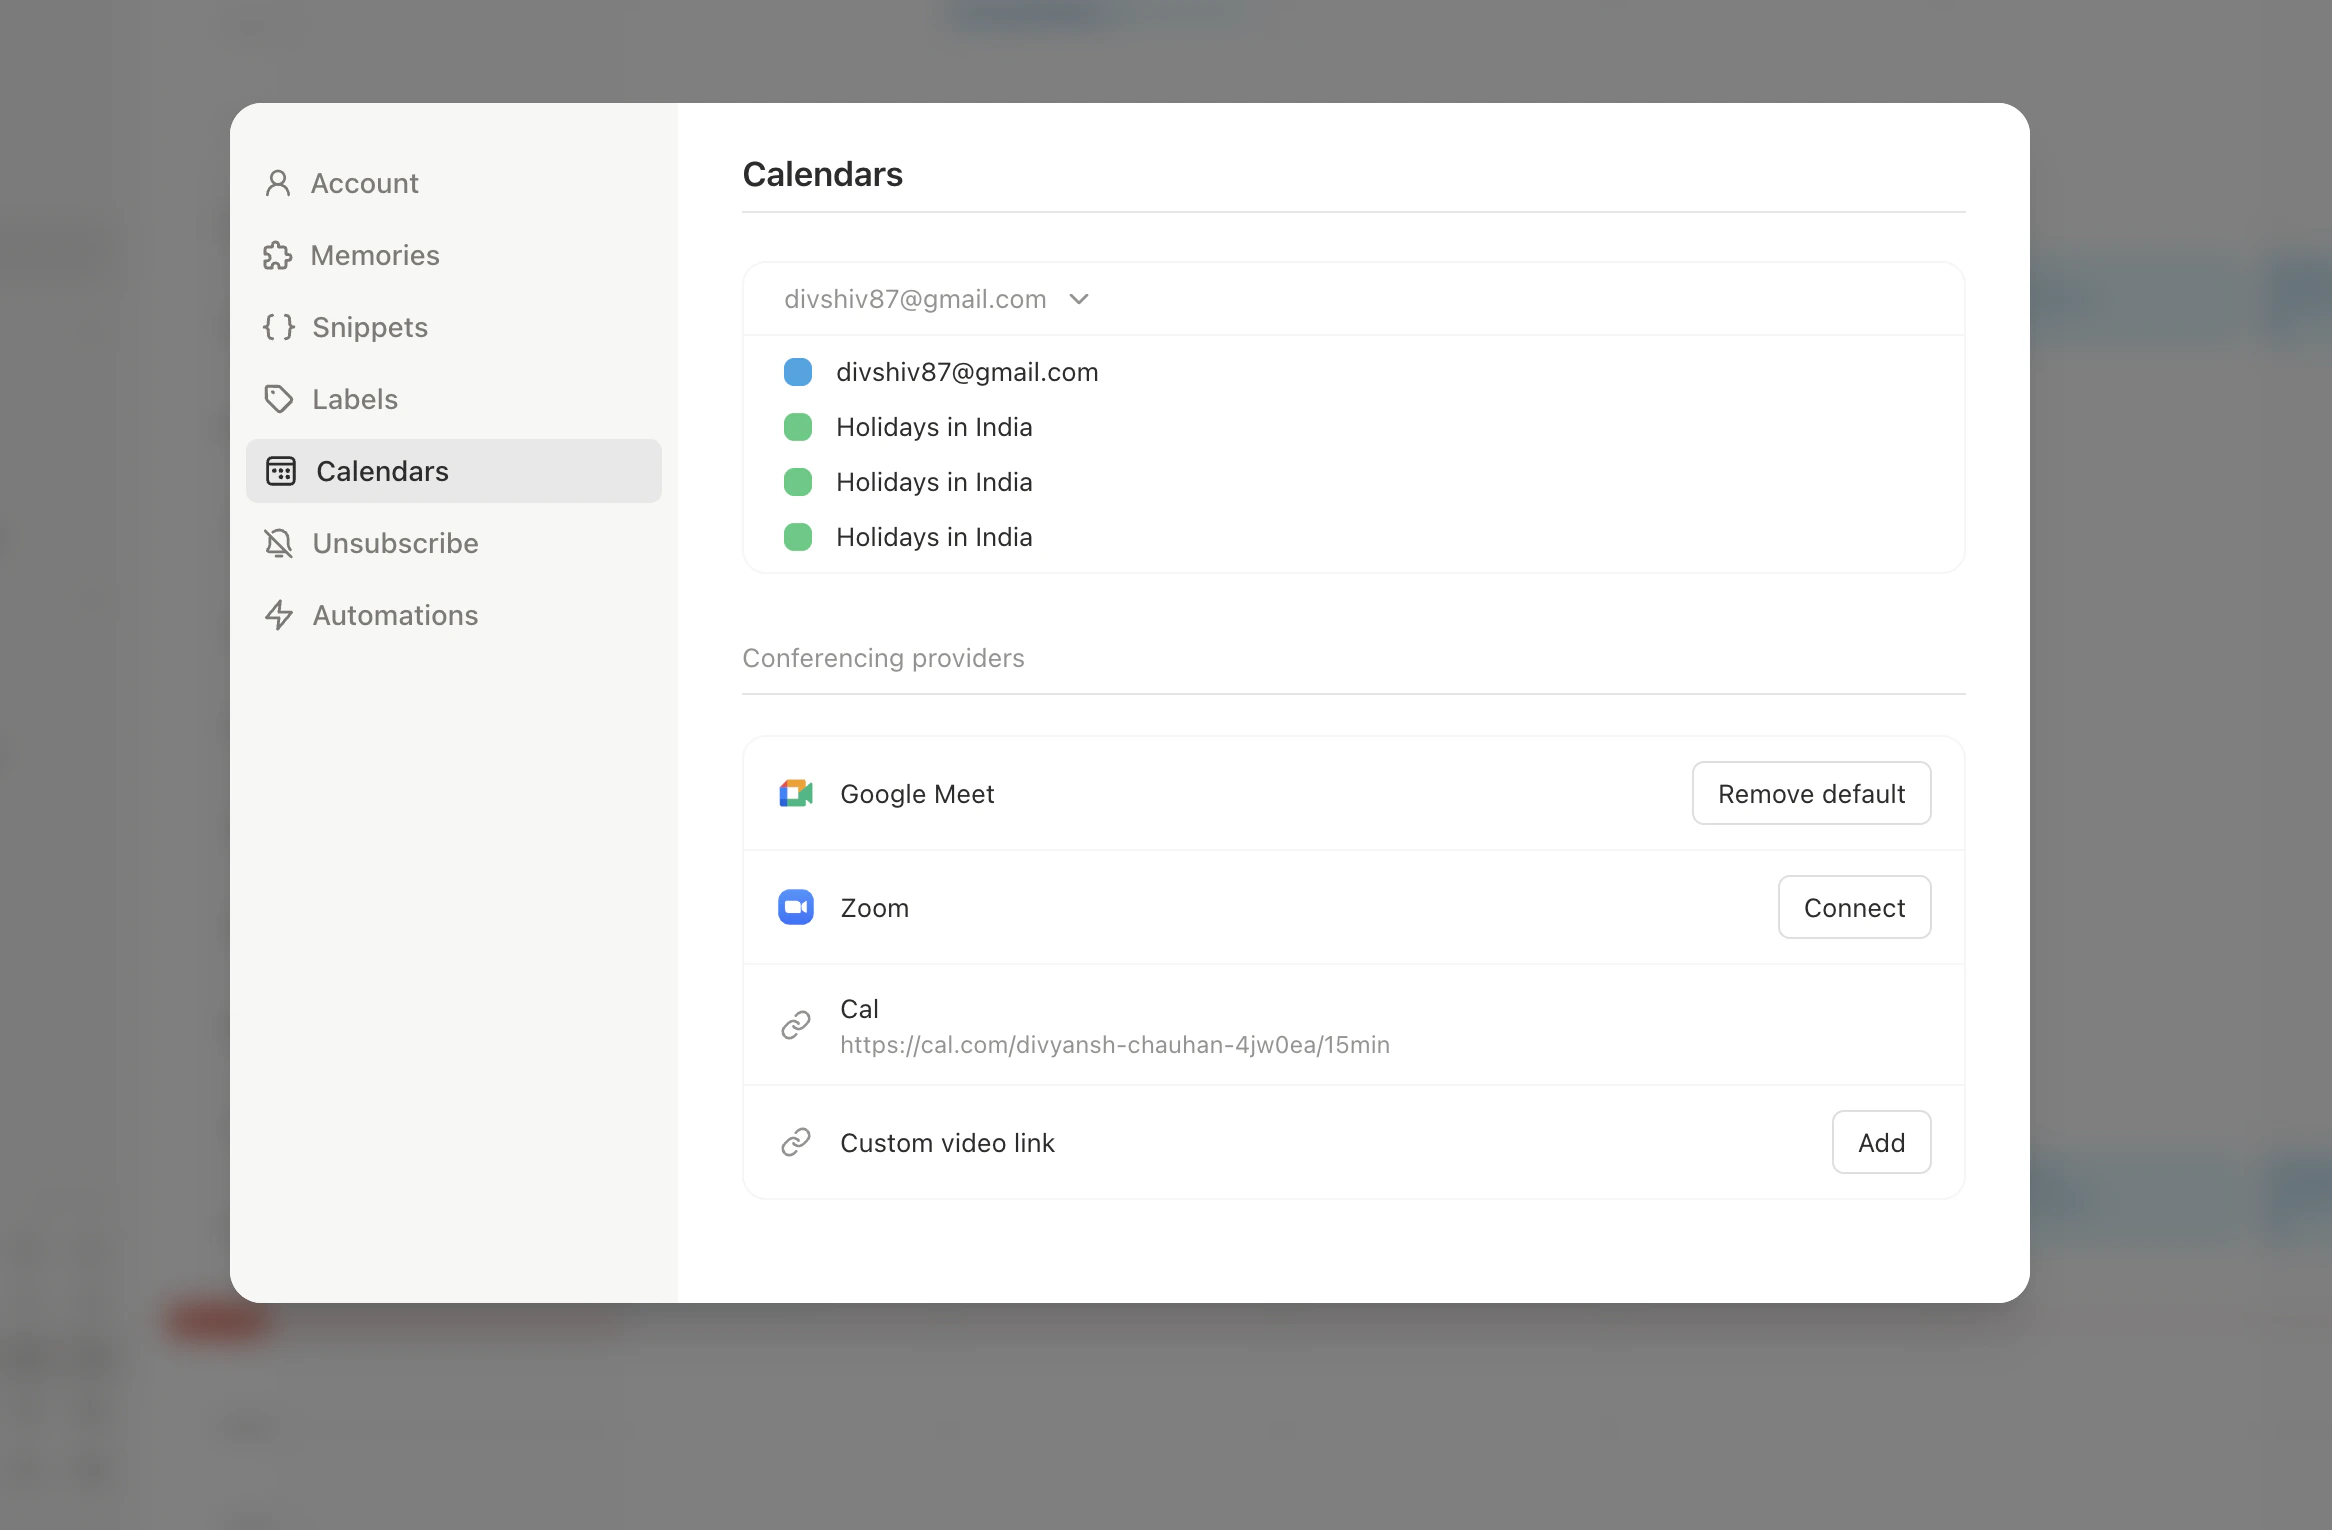Click the blue swatch for divshiv87@gmail.com calendar
This screenshot has height=1530, width=2332.
(x=798, y=372)
